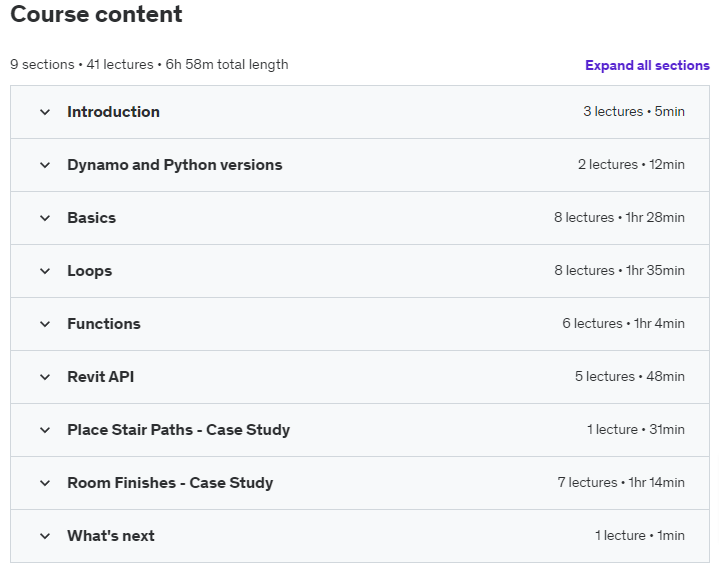Expand Dynamo and Python versions chevron
The width and height of the screenshot is (719, 570).
click(x=45, y=165)
